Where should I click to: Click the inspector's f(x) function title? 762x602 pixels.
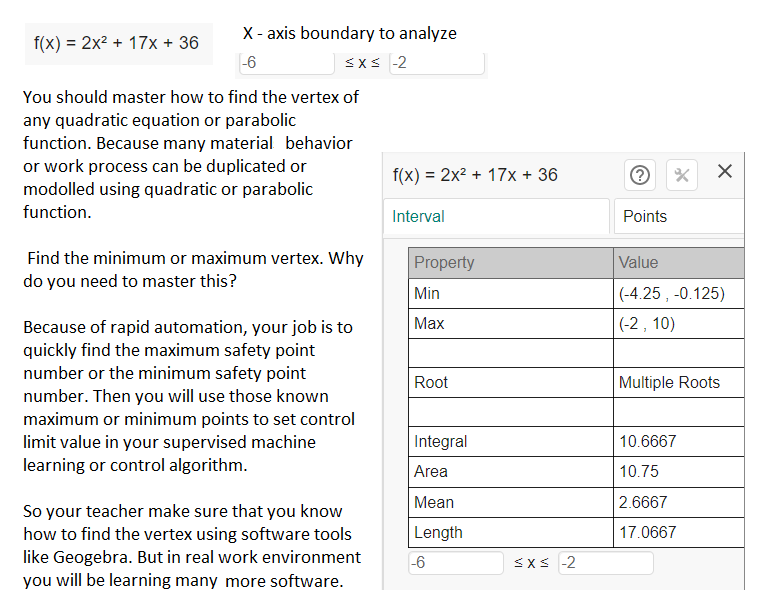[x=475, y=175]
